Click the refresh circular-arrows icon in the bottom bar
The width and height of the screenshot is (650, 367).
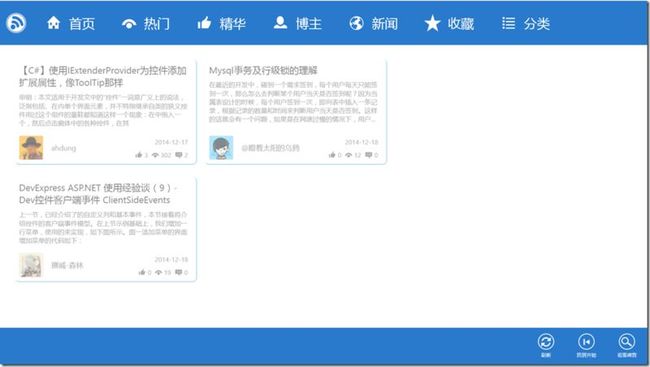click(x=546, y=342)
